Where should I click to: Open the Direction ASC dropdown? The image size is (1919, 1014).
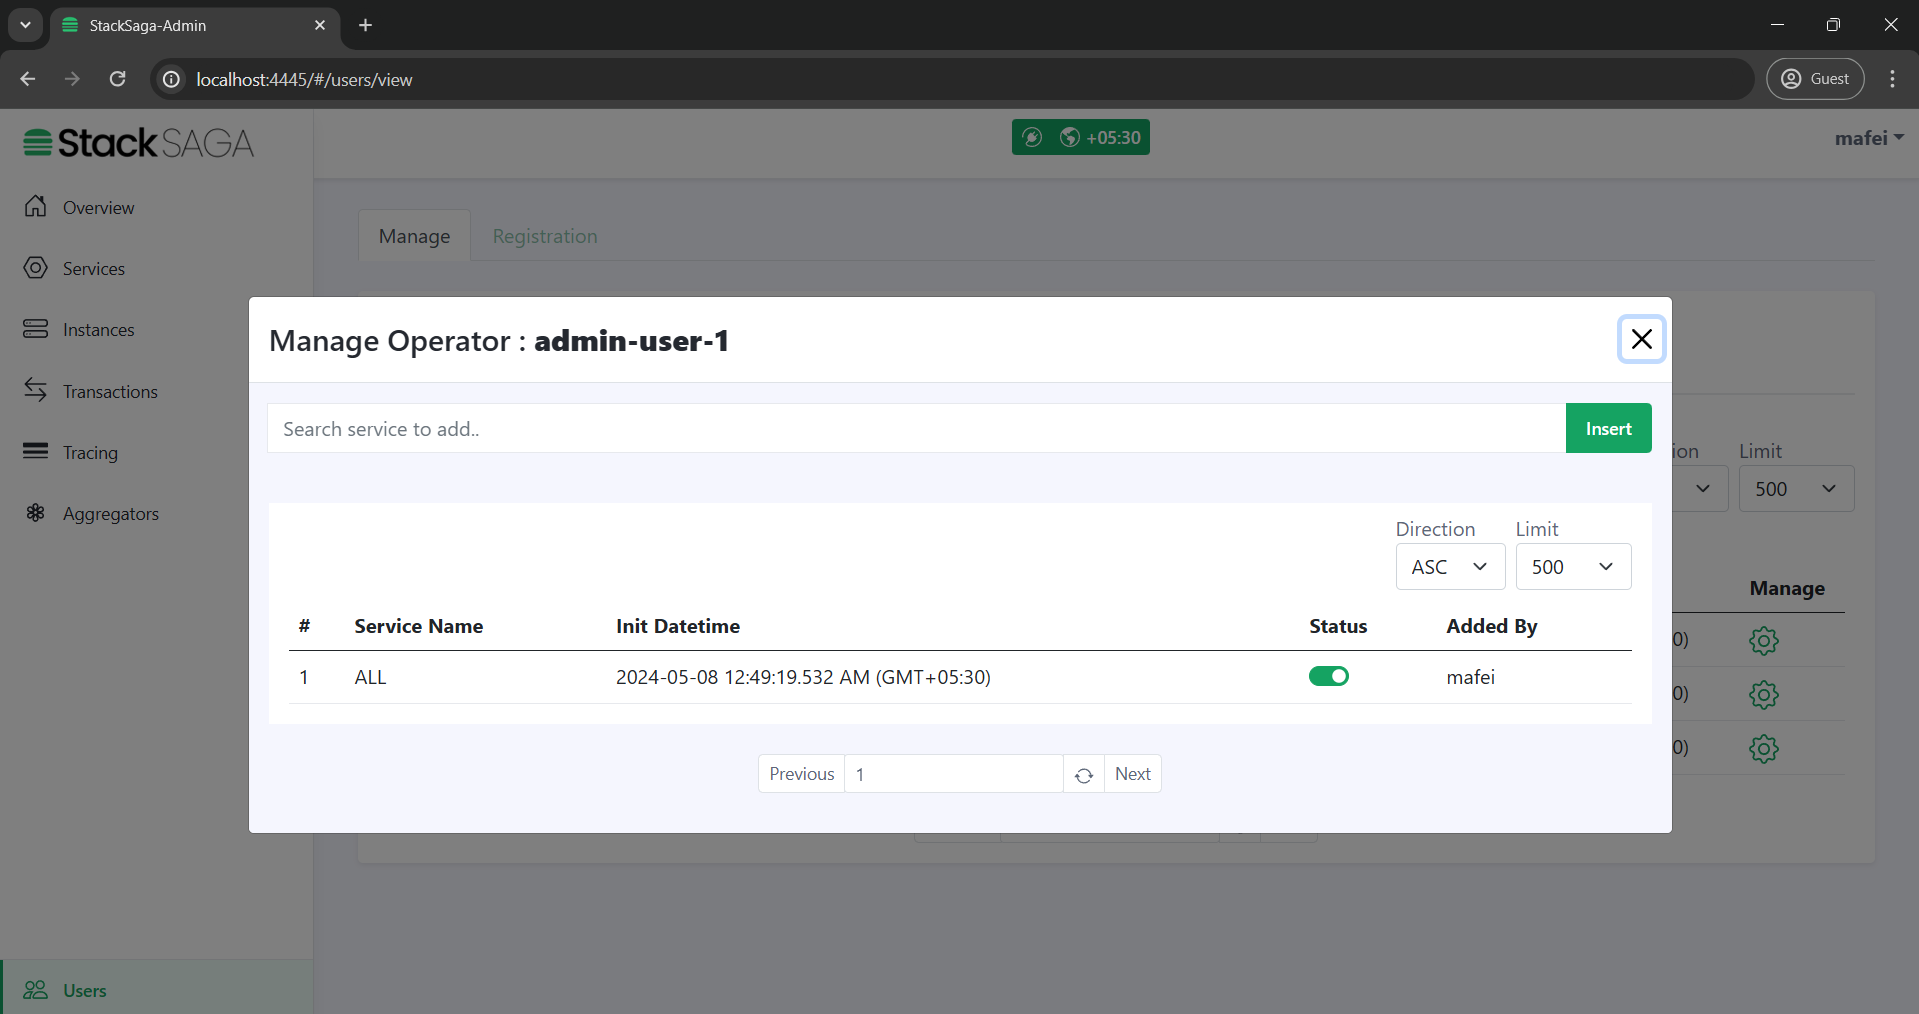pos(1450,566)
